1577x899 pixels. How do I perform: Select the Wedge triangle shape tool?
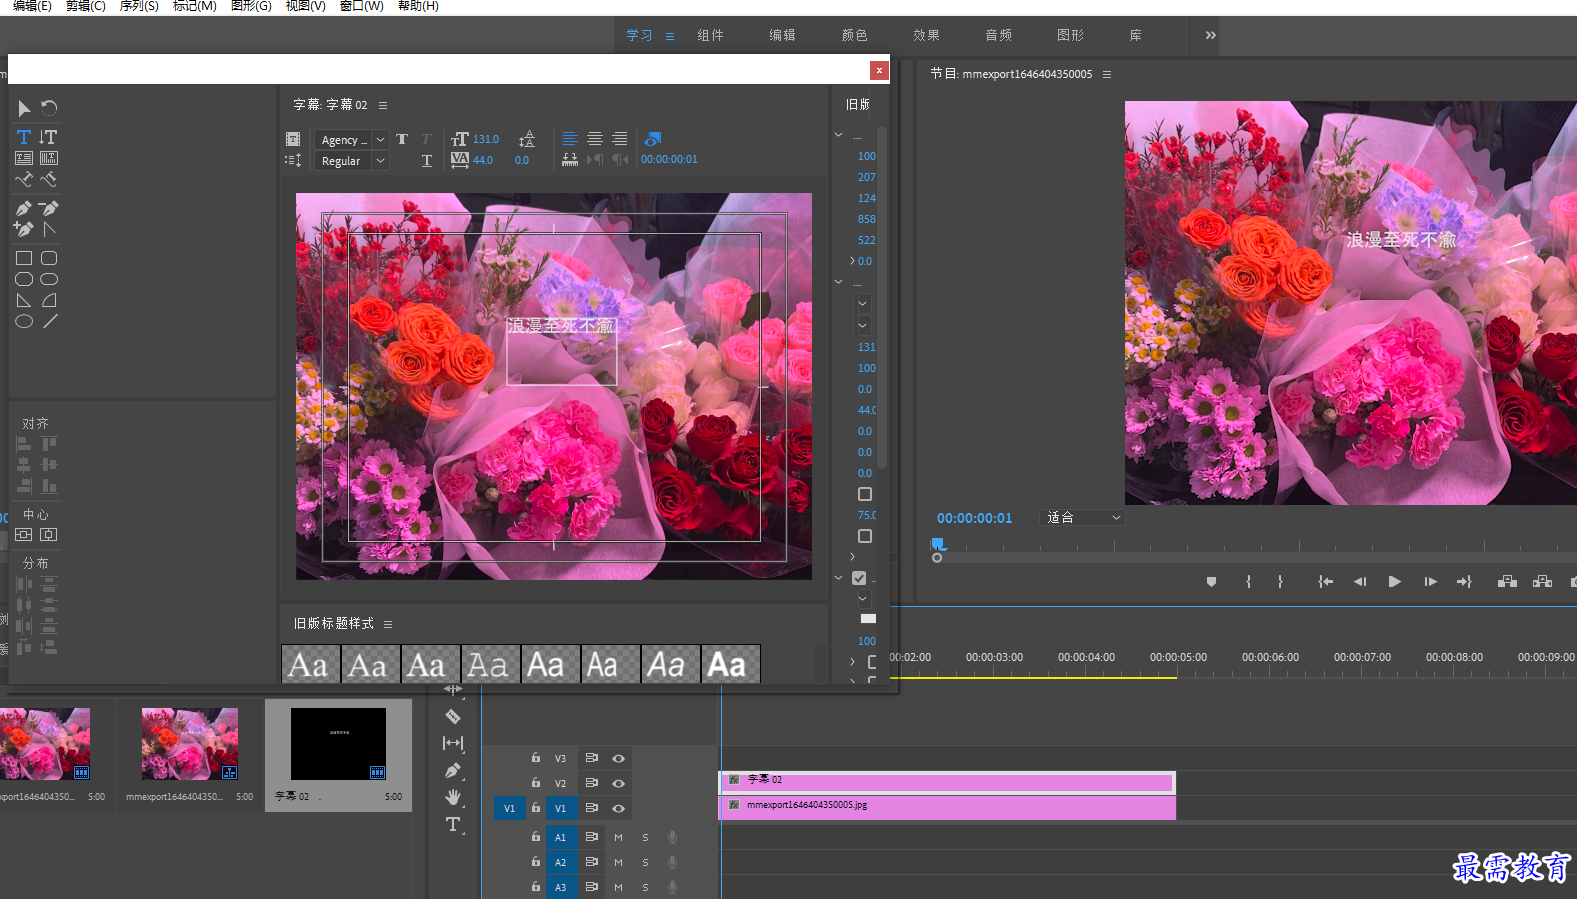click(24, 300)
